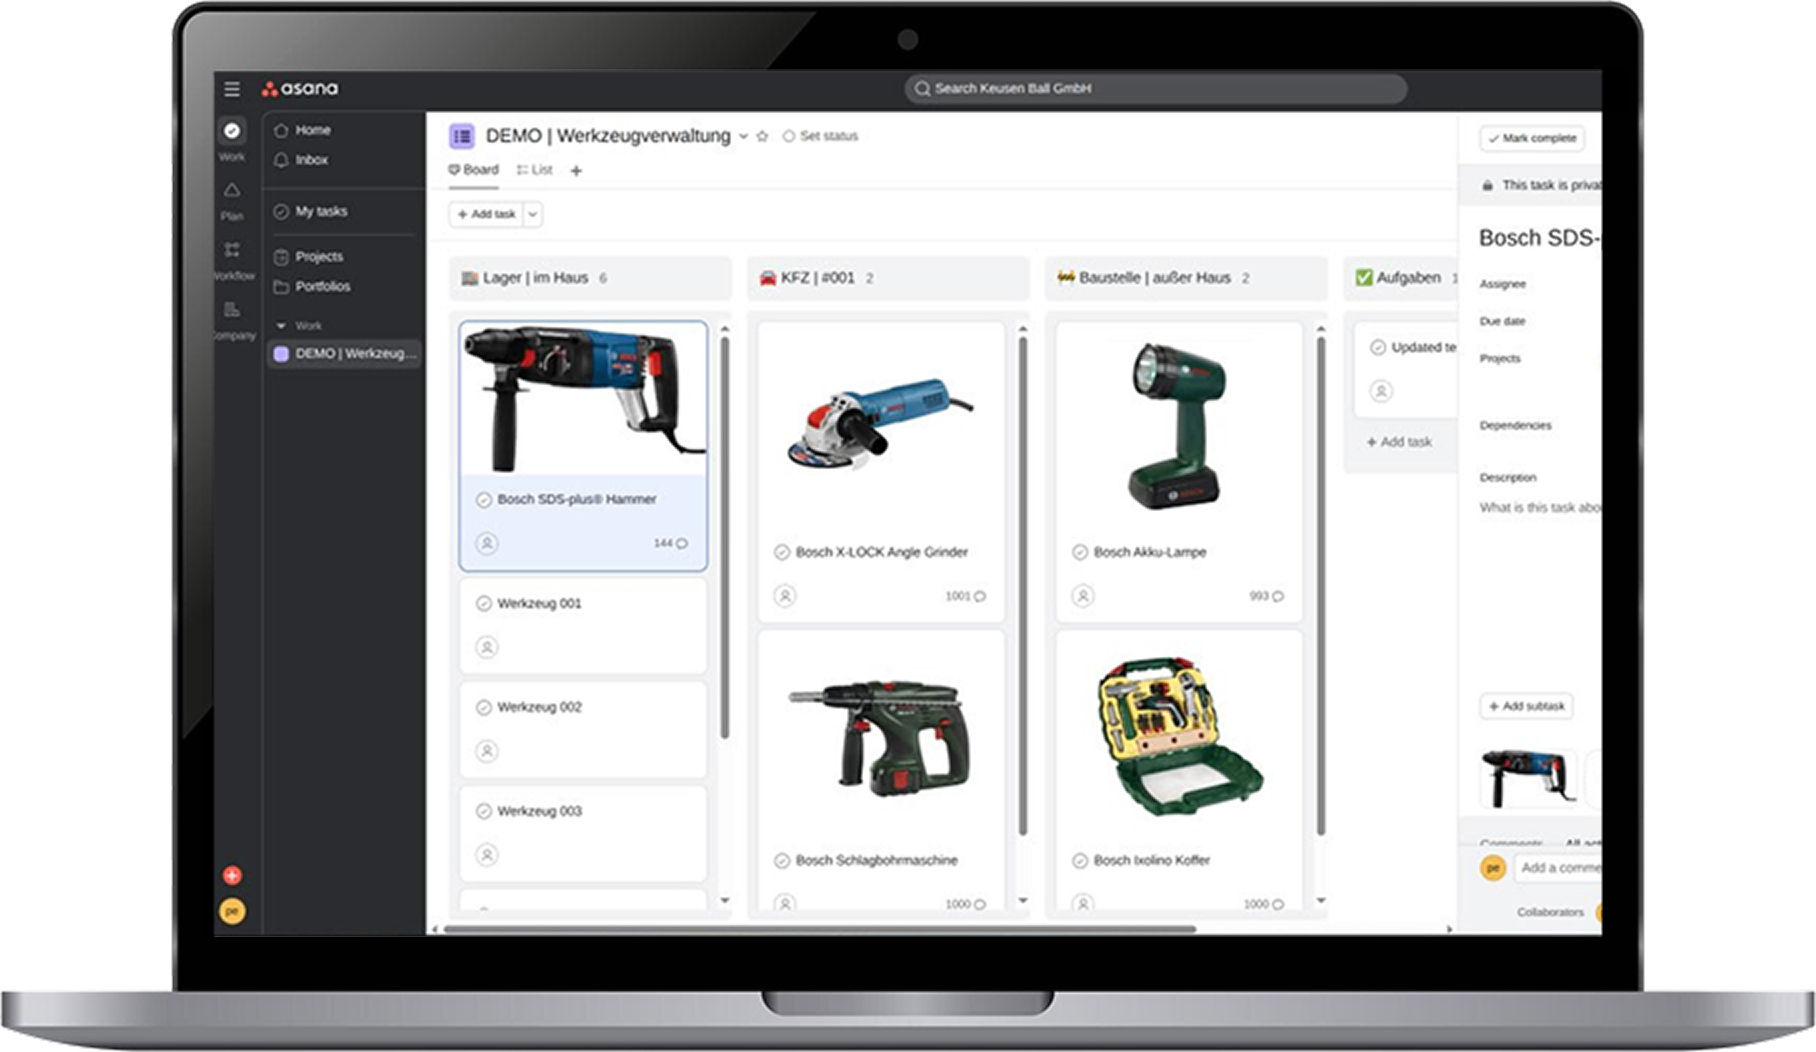Click comment count on Bosch Akku-Lampe card

1266,596
